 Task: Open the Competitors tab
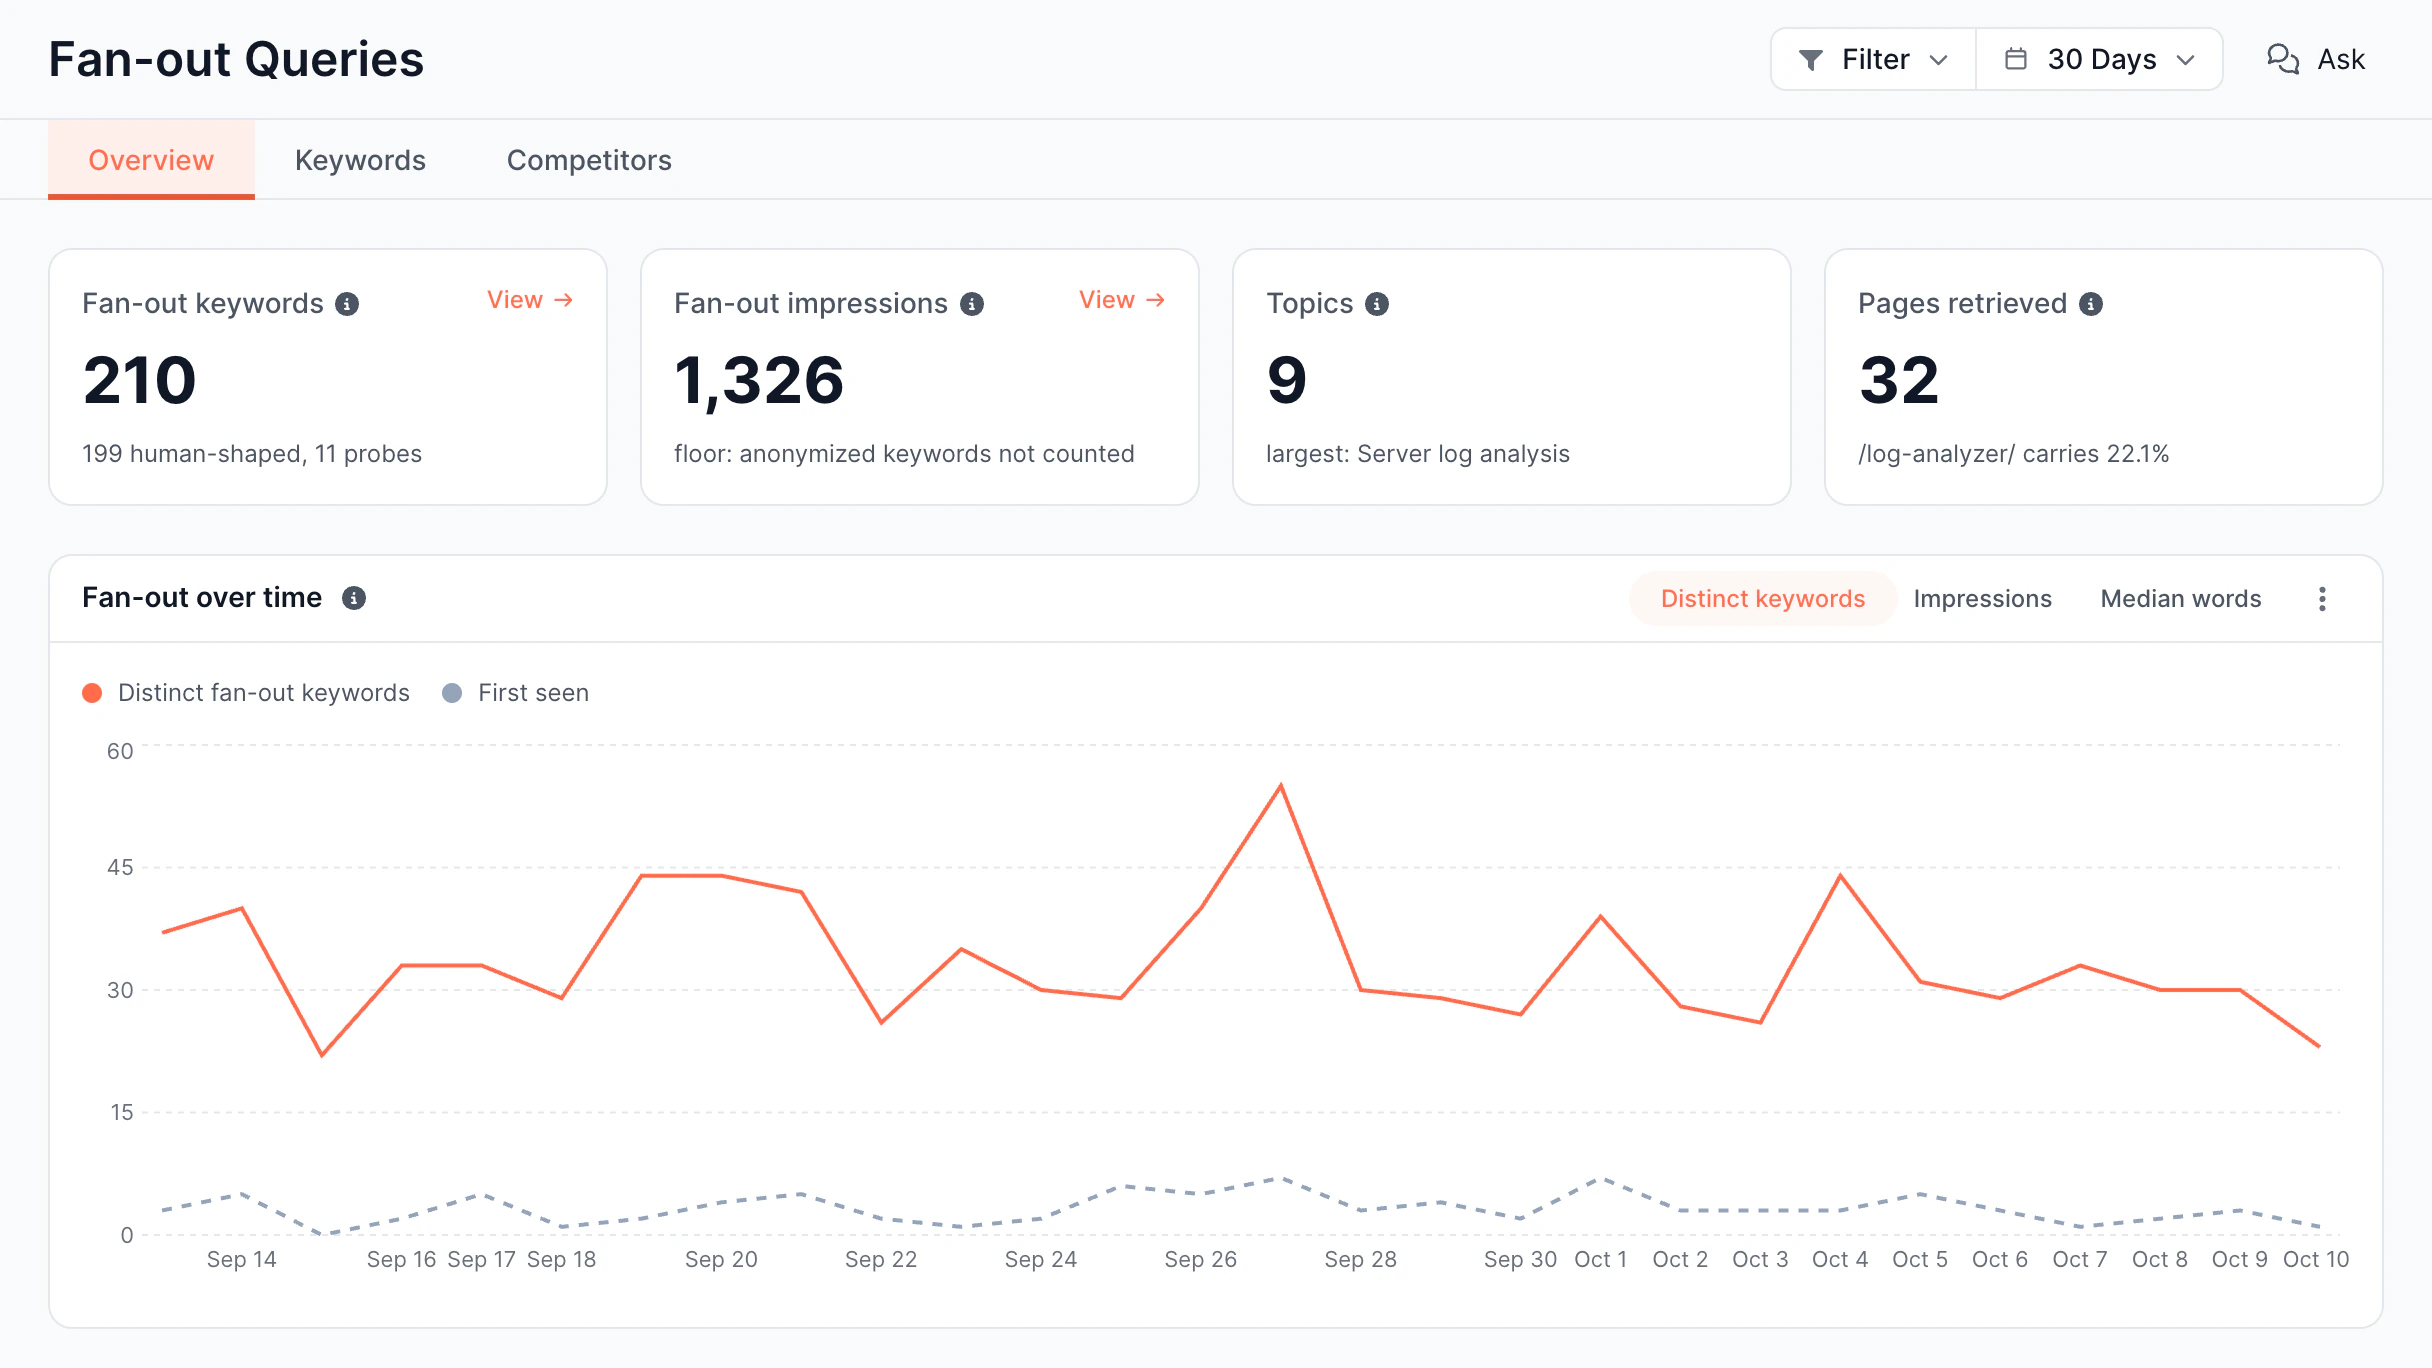pyautogui.click(x=589, y=160)
